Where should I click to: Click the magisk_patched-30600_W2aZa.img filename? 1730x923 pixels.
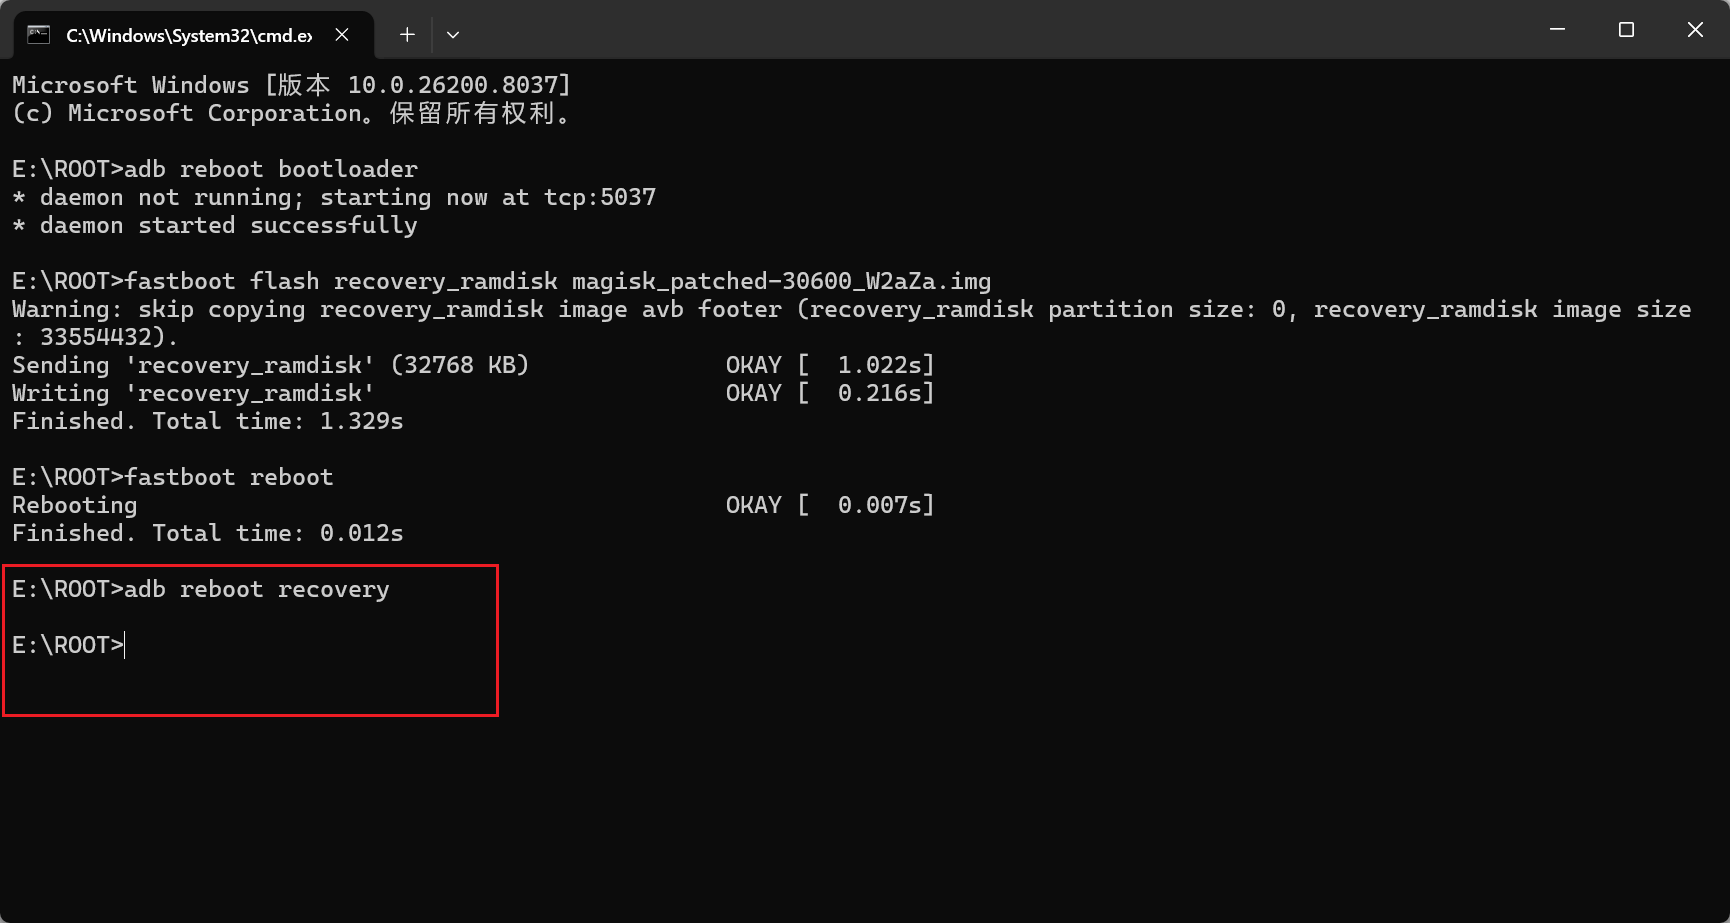[x=781, y=281]
